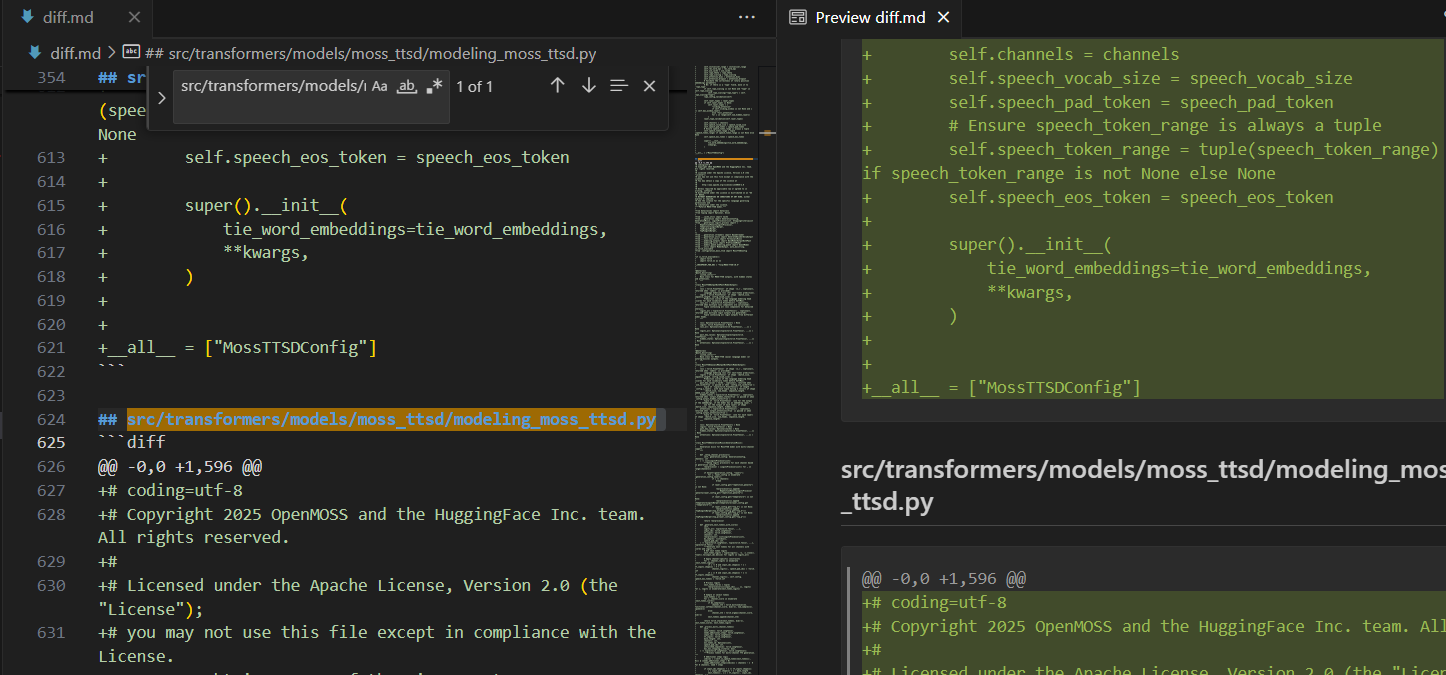
Task: Open the editor More Actions ellipsis menu
Action: 747,17
